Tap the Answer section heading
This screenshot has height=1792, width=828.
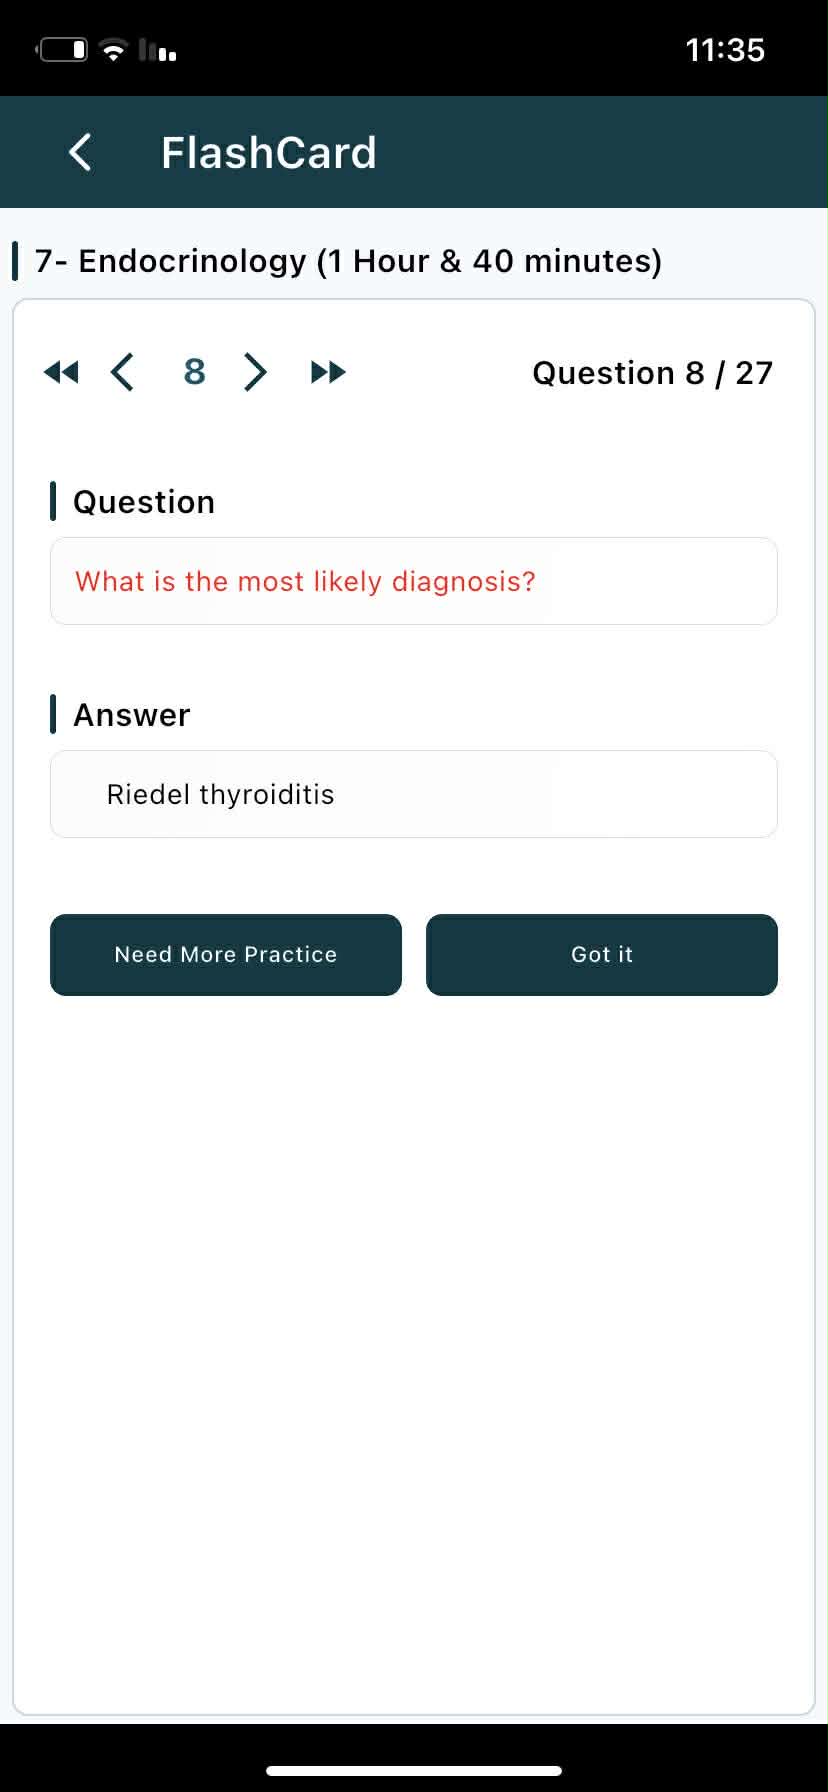[131, 715]
